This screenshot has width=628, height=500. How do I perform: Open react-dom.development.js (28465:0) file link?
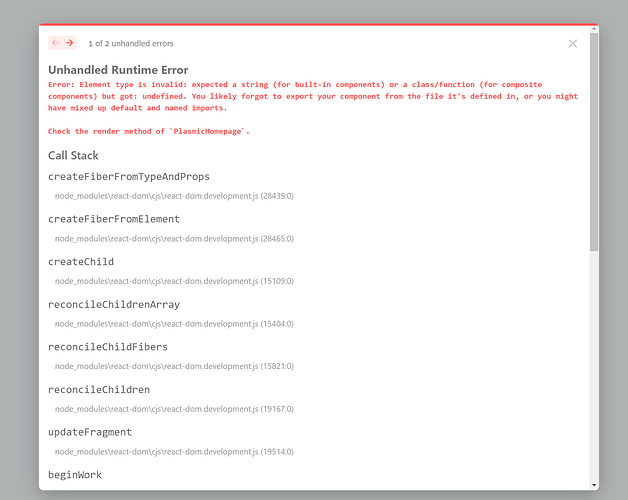[174, 239]
